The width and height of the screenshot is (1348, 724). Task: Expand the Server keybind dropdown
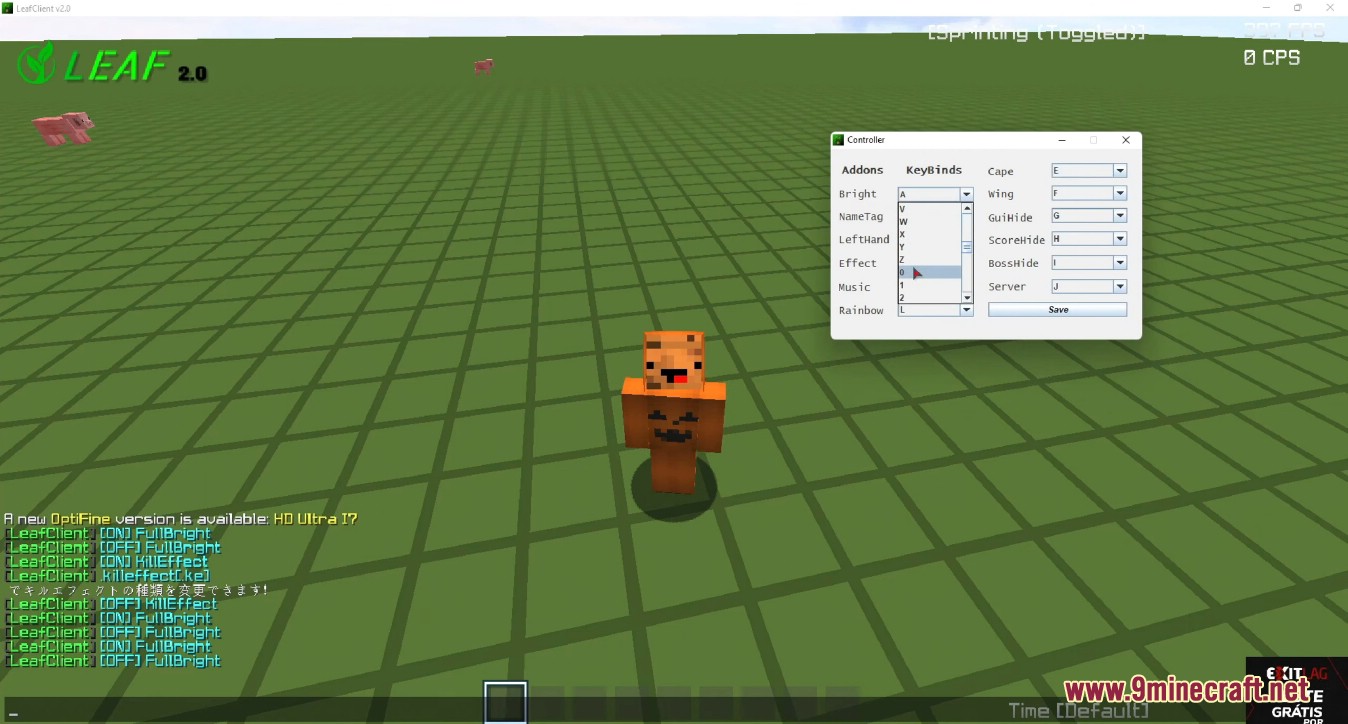pos(1089,287)
